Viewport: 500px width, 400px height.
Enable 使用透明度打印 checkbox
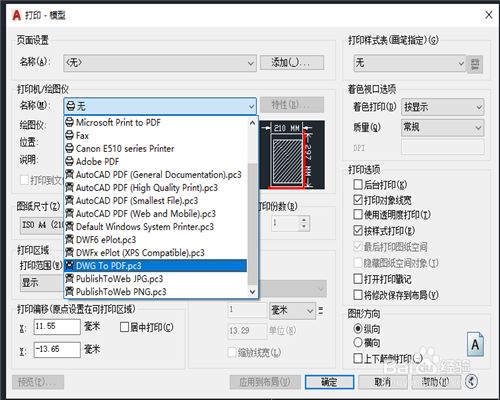click(358, 214)
